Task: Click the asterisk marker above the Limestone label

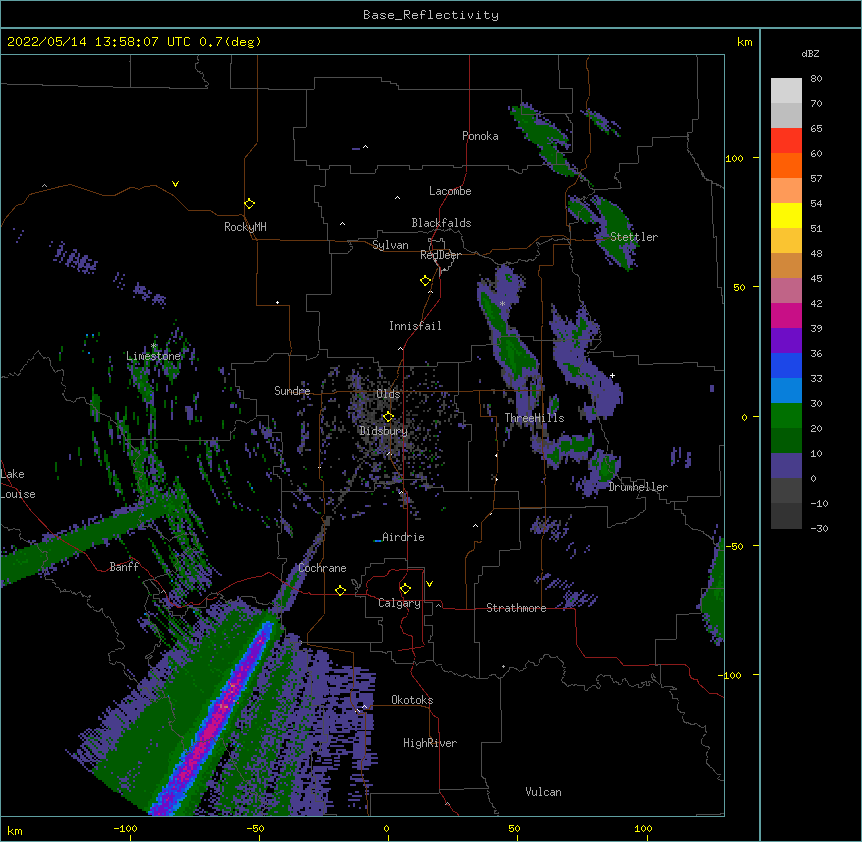Action: 154,346
